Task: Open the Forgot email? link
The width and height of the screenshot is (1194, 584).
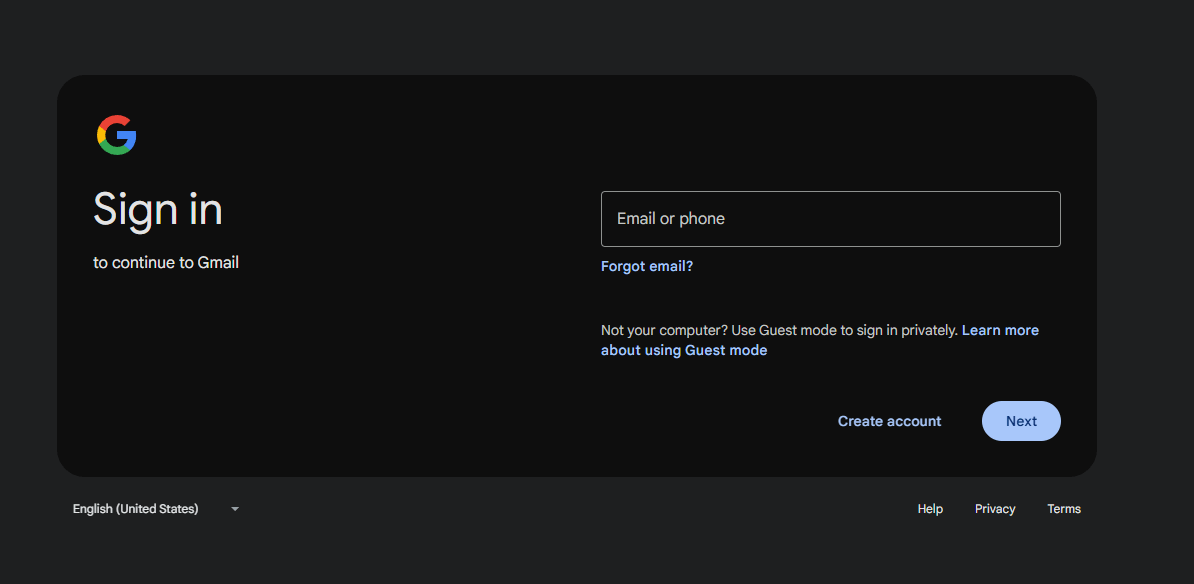Action: pyautogui.click(x=646, y=266)
